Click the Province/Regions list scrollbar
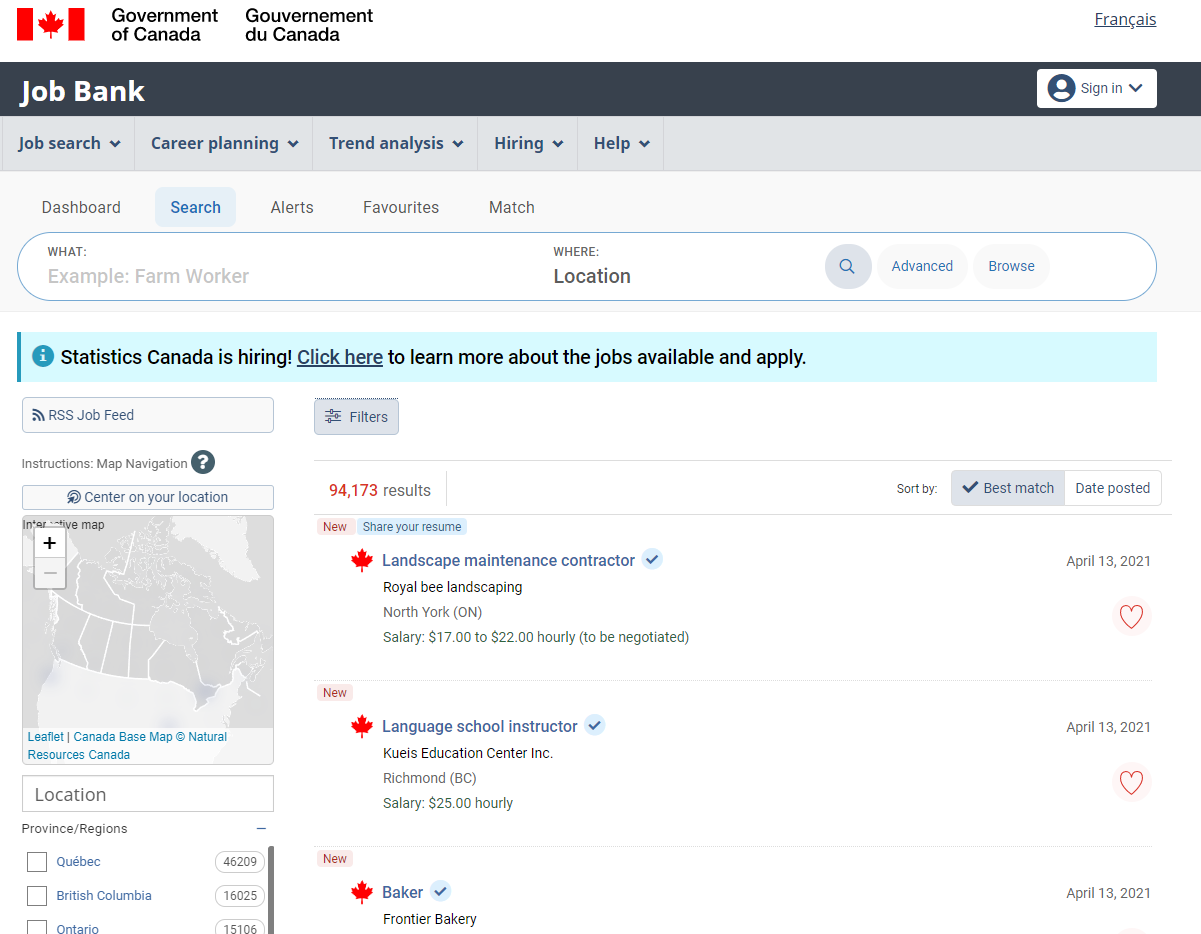The image size is (1201, 934). tap(271, 890)
